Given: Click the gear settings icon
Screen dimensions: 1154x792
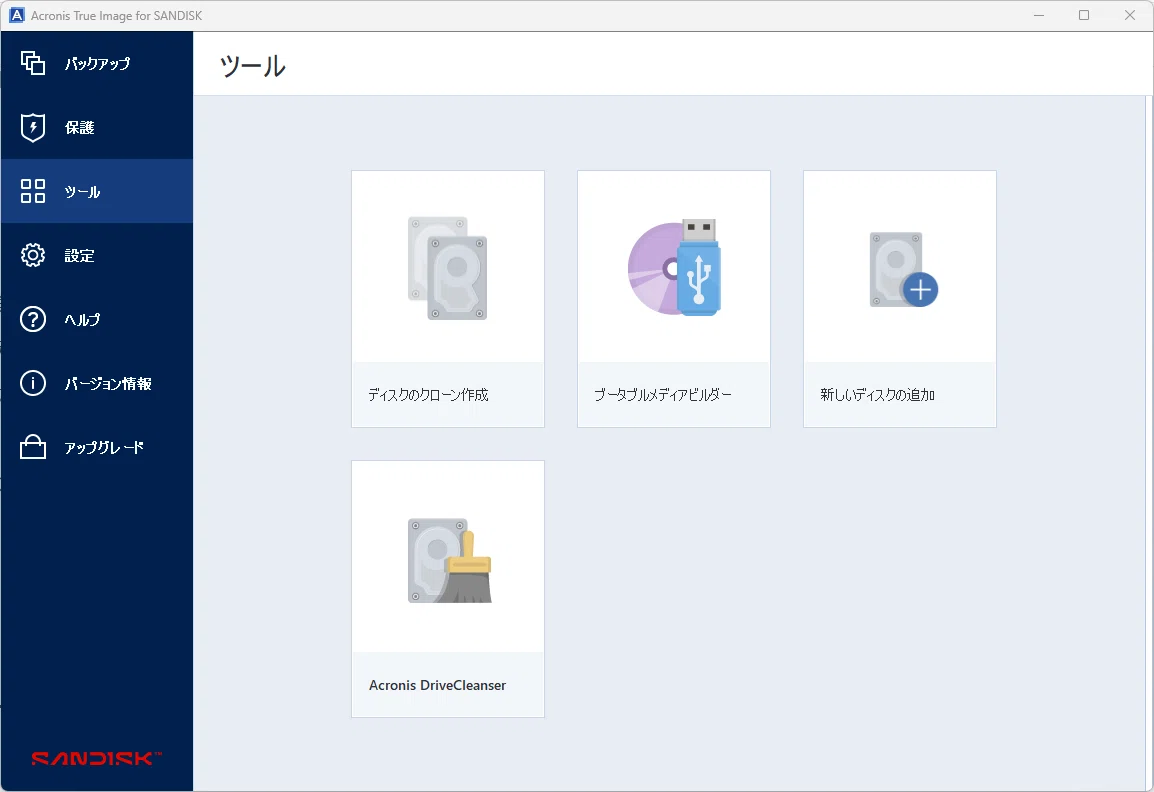Looking at the screenshot, I should 32,255.
